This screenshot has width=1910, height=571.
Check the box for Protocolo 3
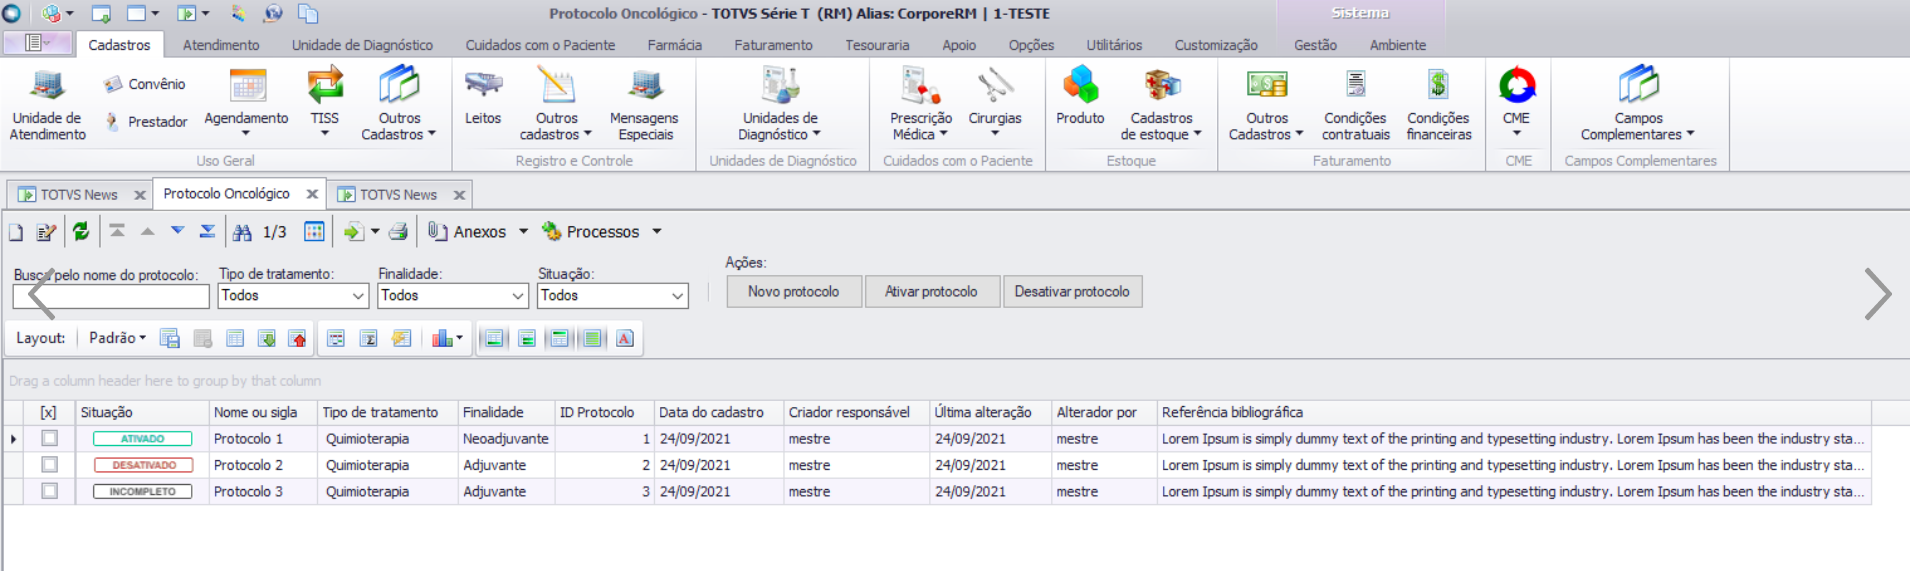point(49,490)
